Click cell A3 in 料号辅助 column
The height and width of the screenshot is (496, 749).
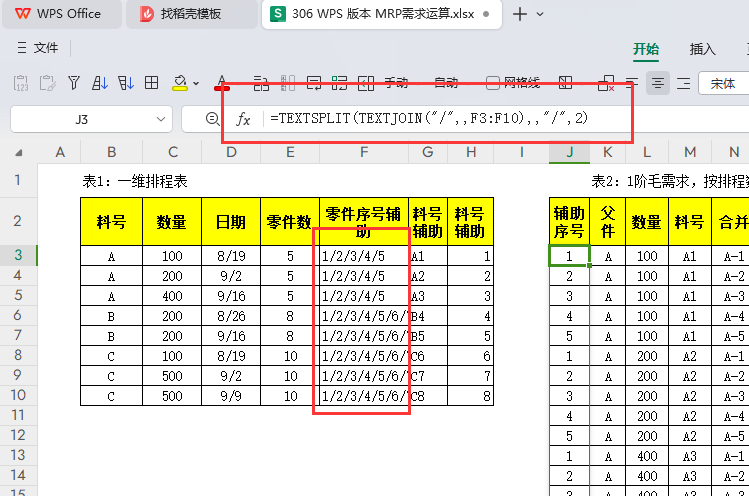[x=428, y=296]
